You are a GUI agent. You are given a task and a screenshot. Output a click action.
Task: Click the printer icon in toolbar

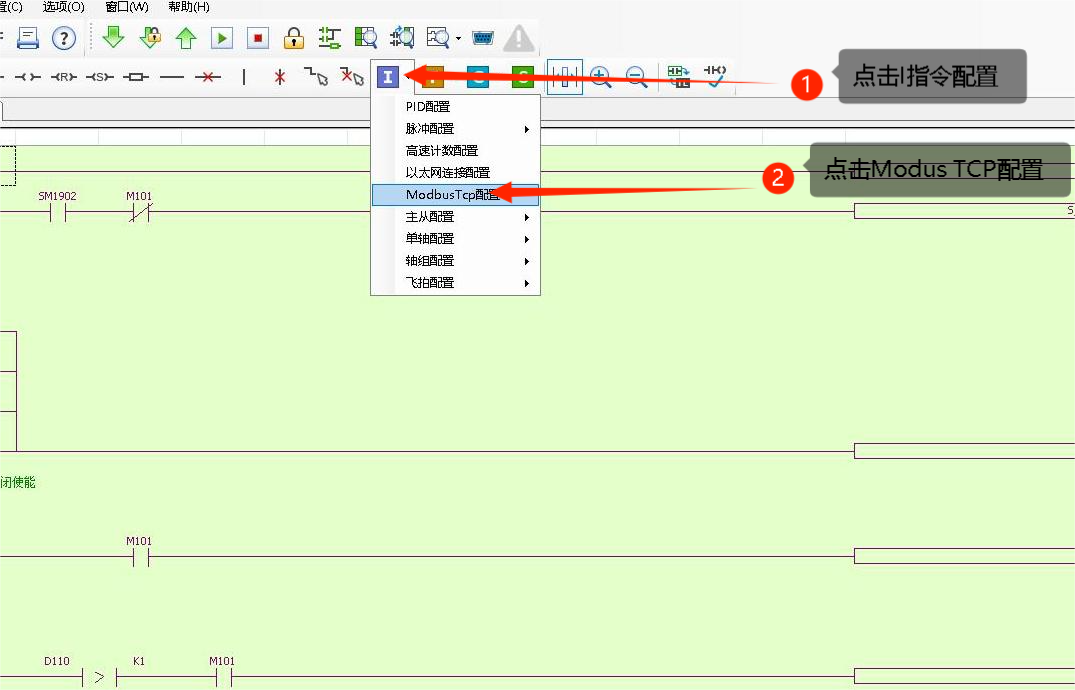coord(27,38)
